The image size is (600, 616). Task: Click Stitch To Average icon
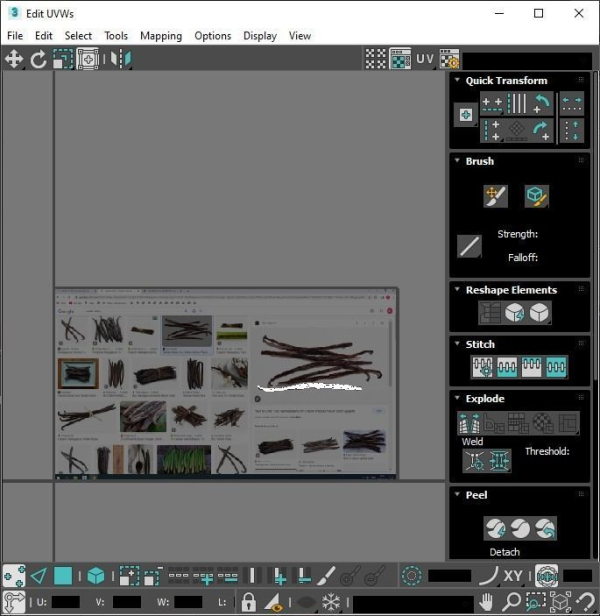(507, 367)
